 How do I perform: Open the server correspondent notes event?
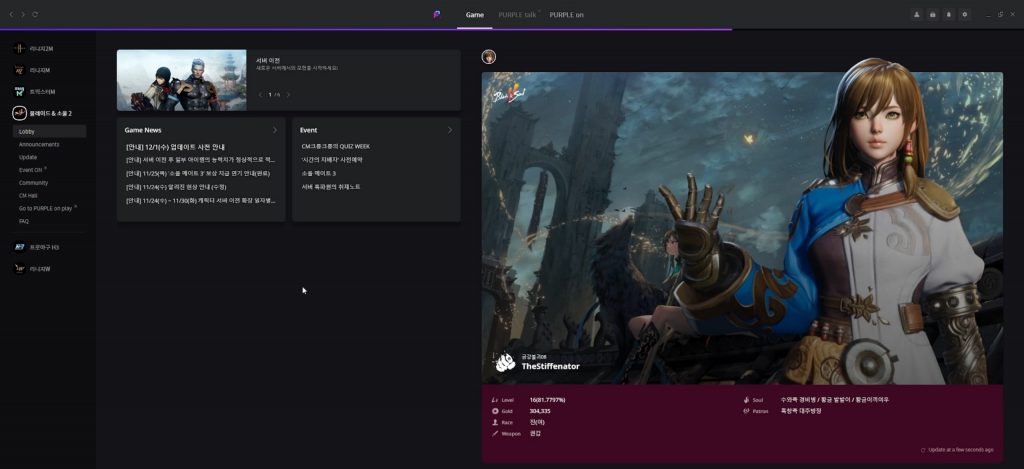(330, 187)
